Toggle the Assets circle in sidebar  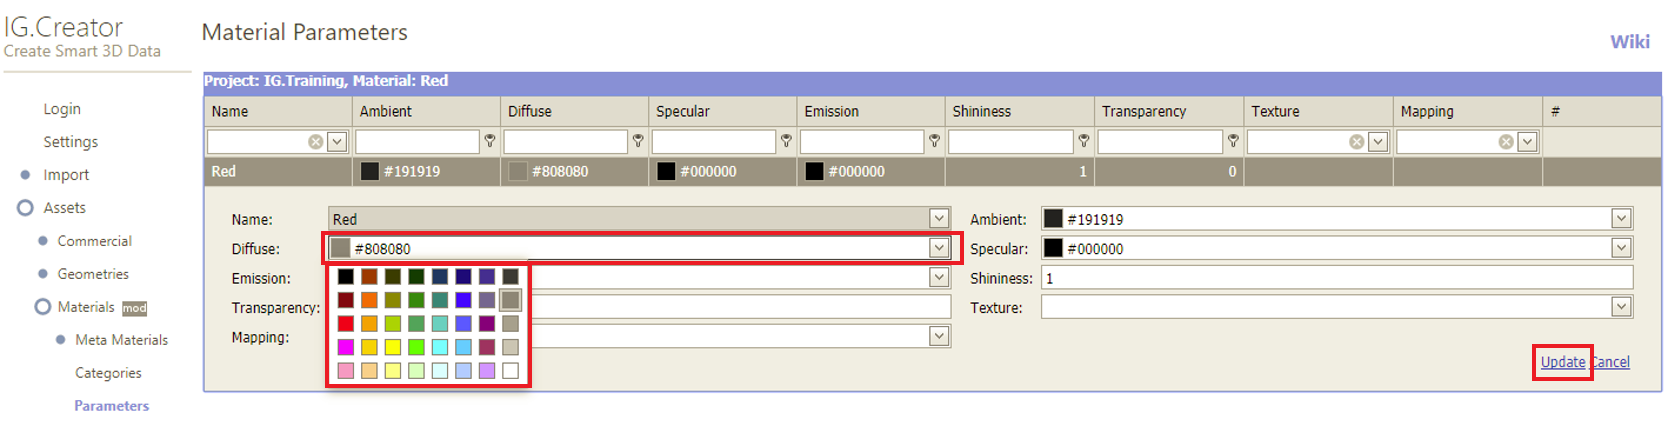[25, 208]
